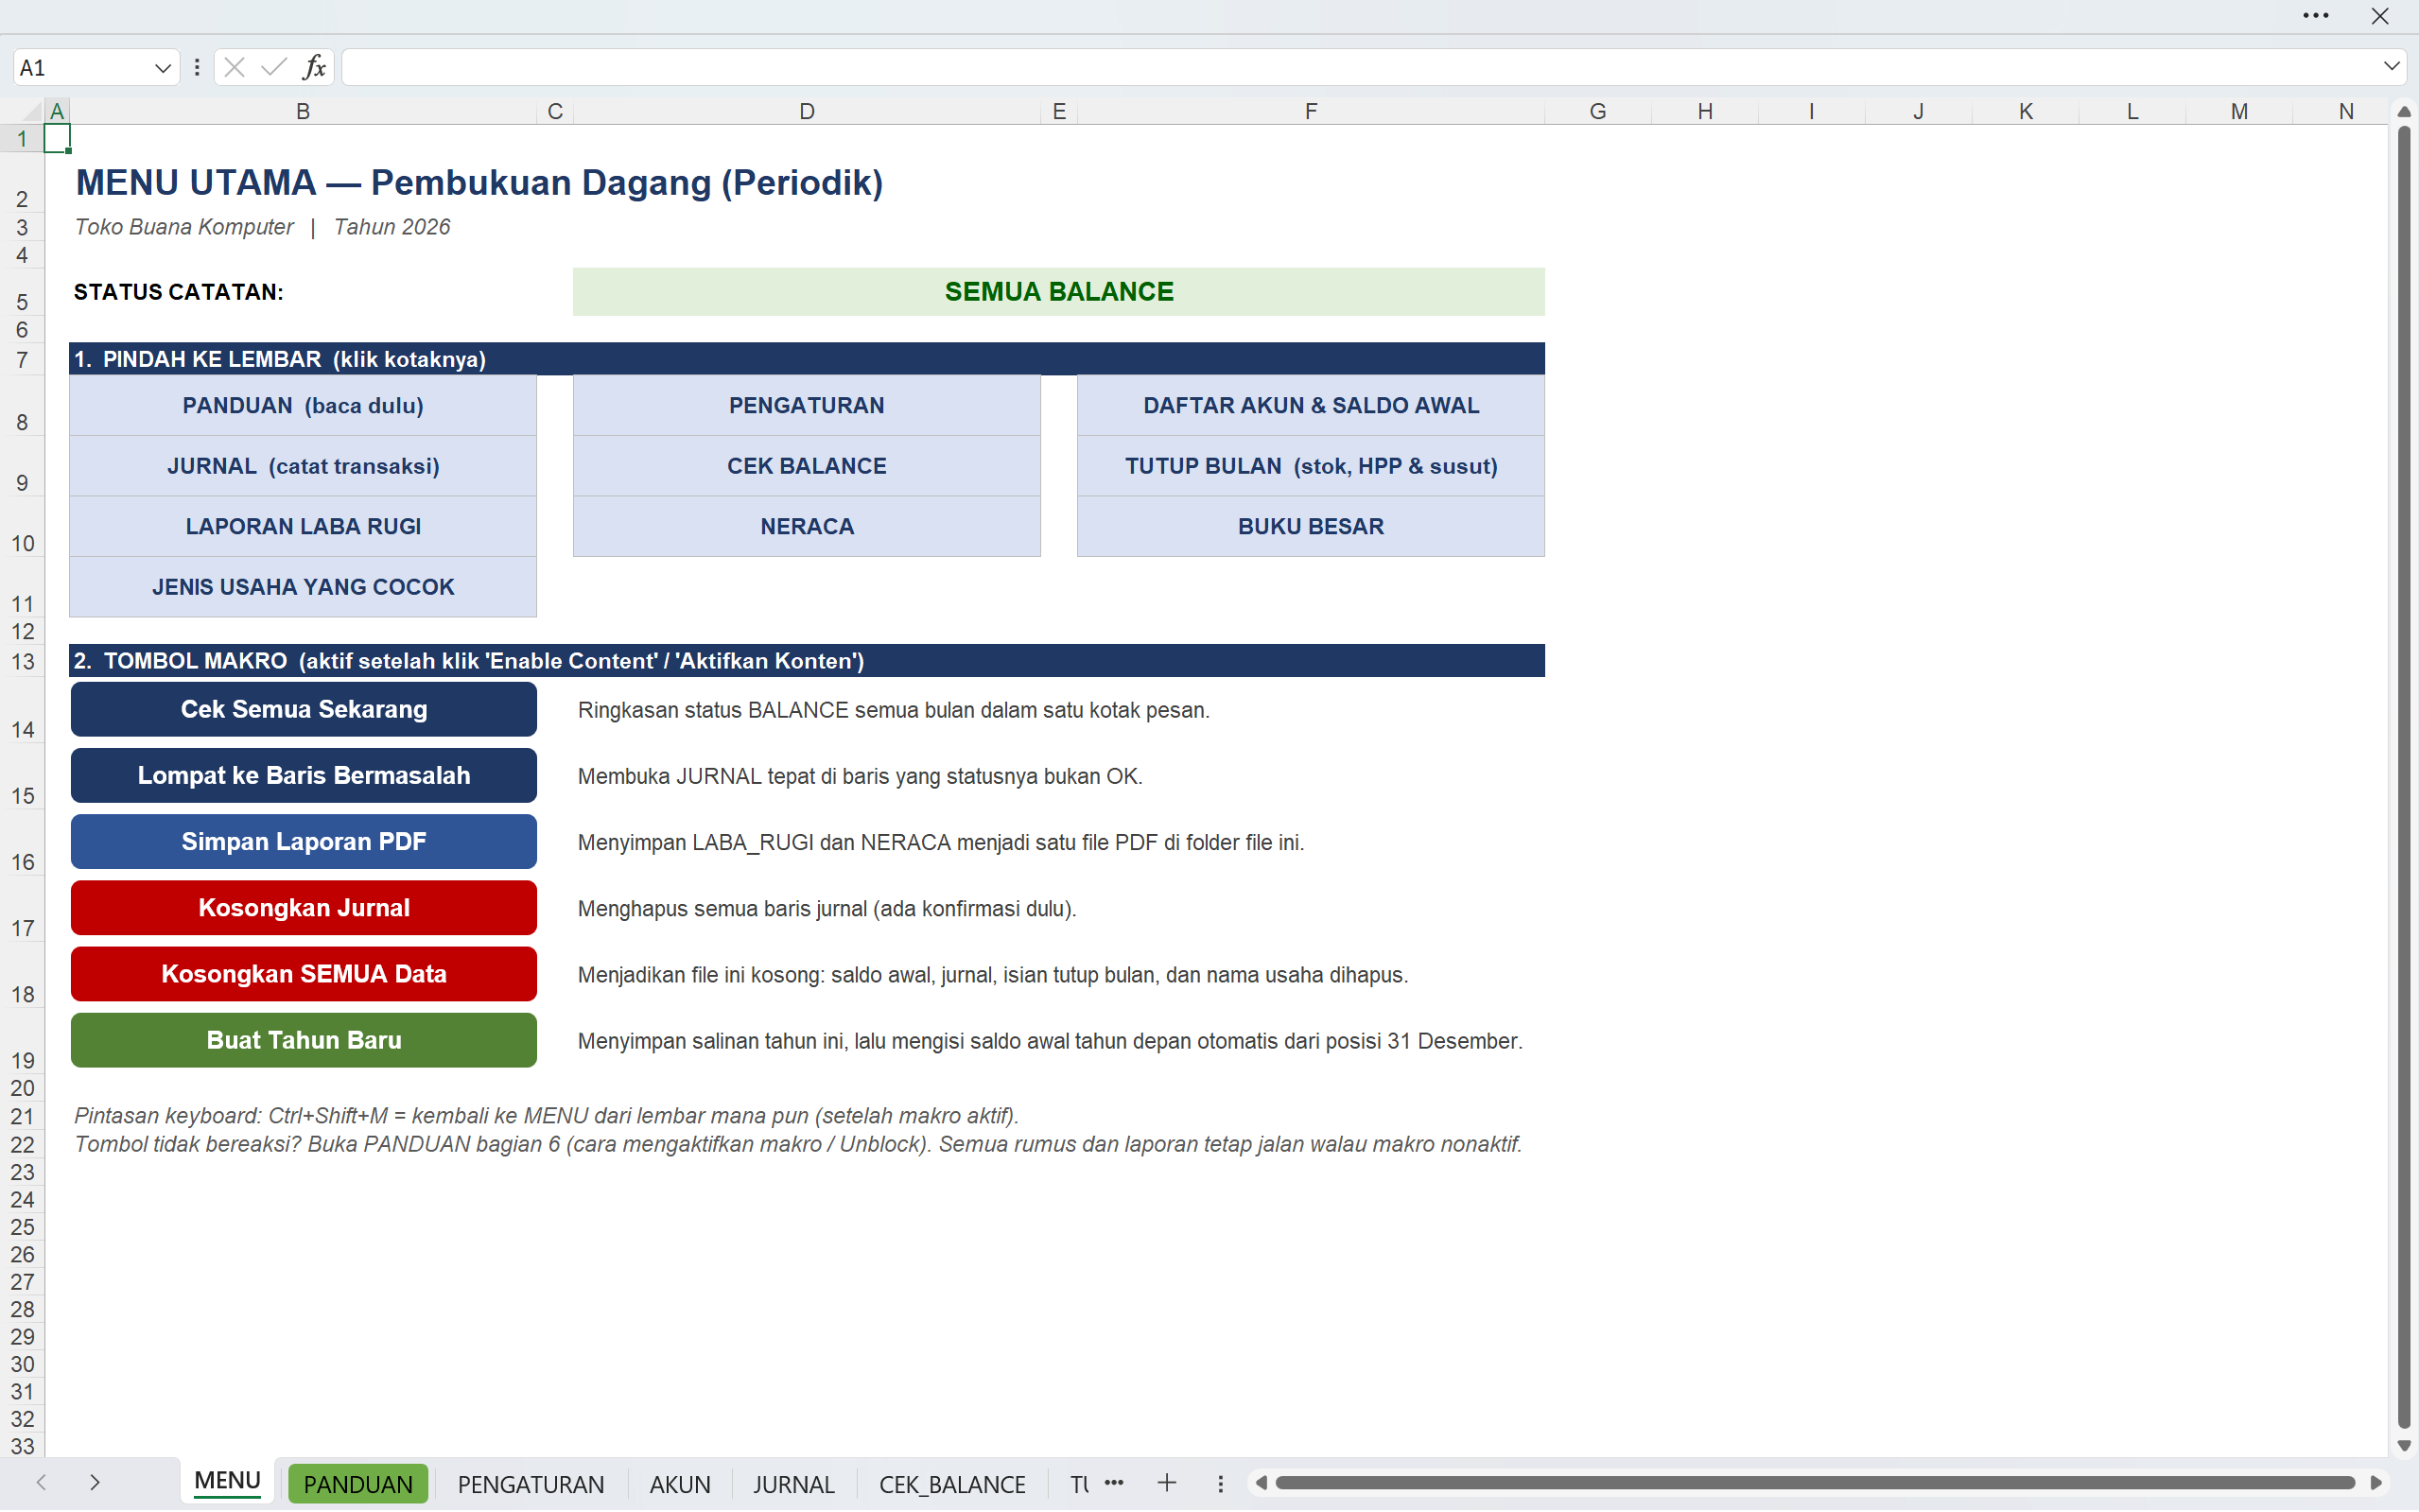This screenshot has width=2419, height=1512.
Task: Click the Buat Tahun Baru green button
Action: pos(304,1040)
